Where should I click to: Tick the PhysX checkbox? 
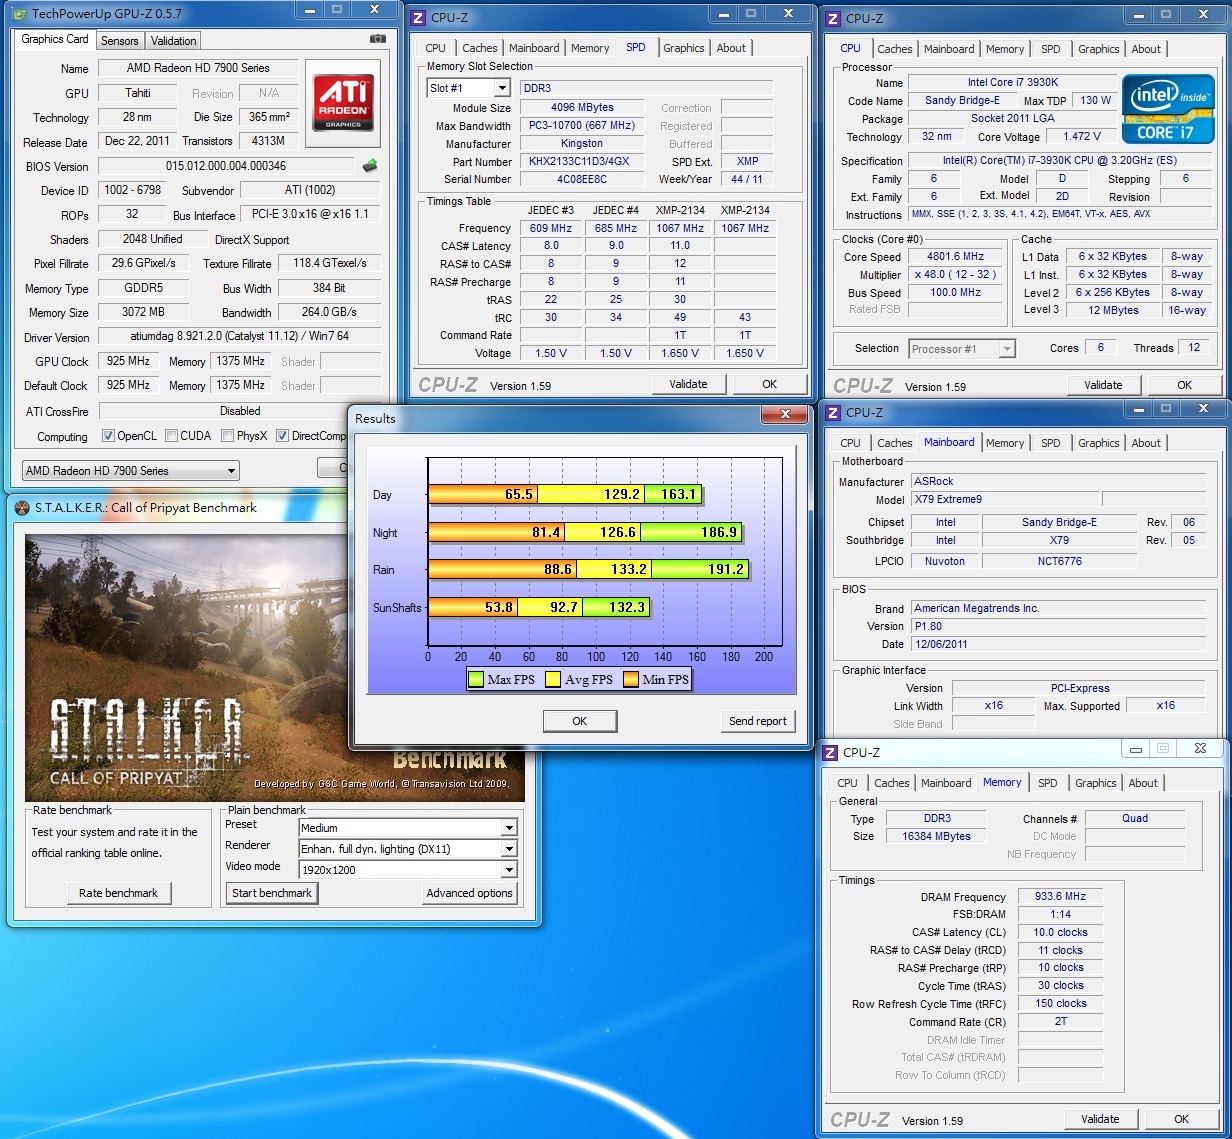[x=228, y=436]
